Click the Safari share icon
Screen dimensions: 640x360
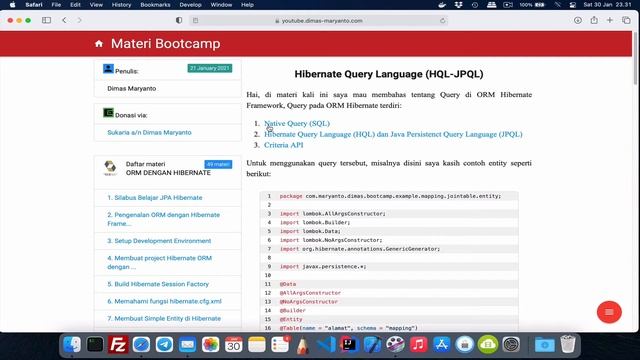pos(594,20)
